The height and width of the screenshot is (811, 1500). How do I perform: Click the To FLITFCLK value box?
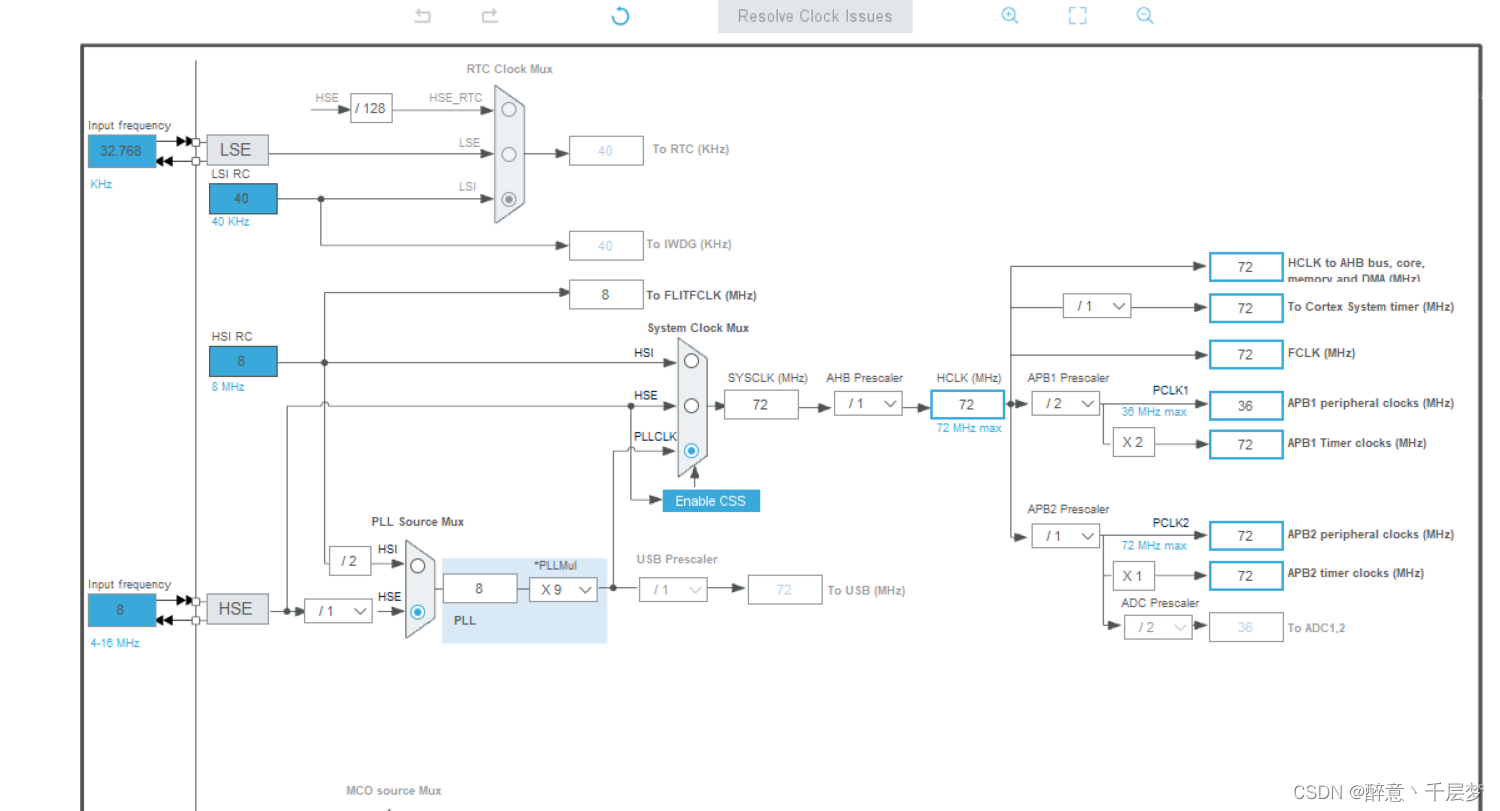606,294
